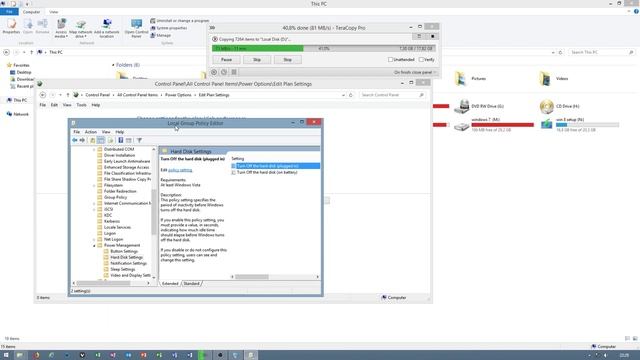
Task: Open the DVD RW Drive icon
Action: (462, 107)
